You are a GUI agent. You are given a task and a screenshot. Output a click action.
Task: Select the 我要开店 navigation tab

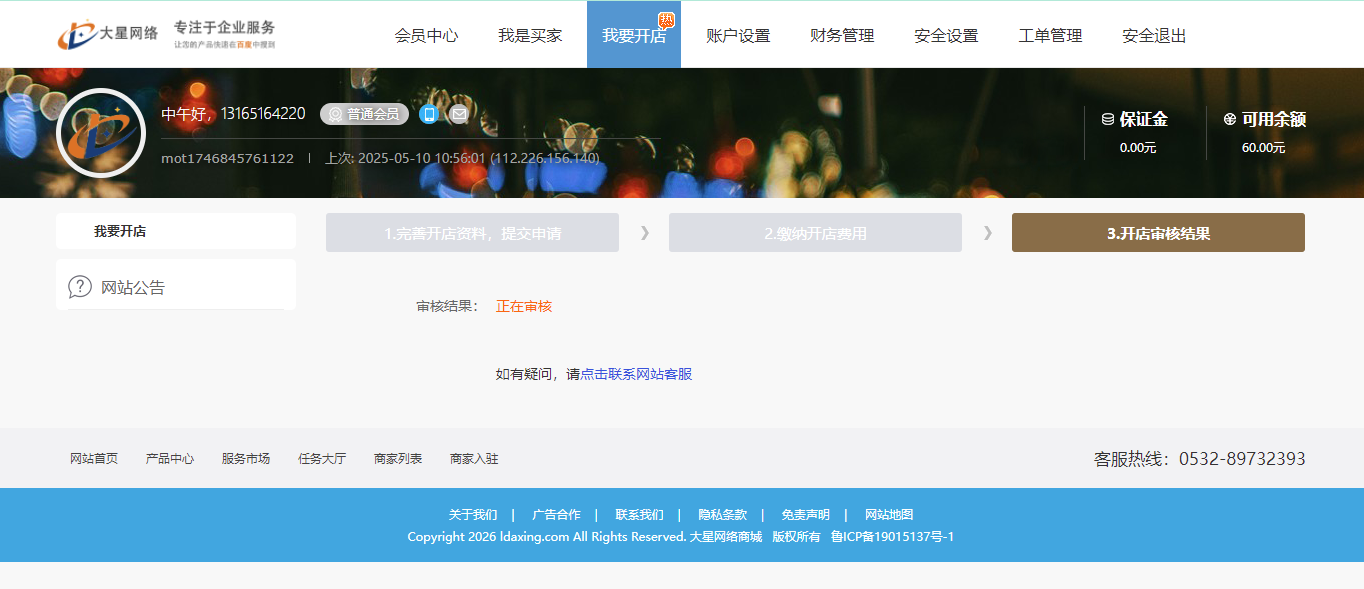pos(633,35)
